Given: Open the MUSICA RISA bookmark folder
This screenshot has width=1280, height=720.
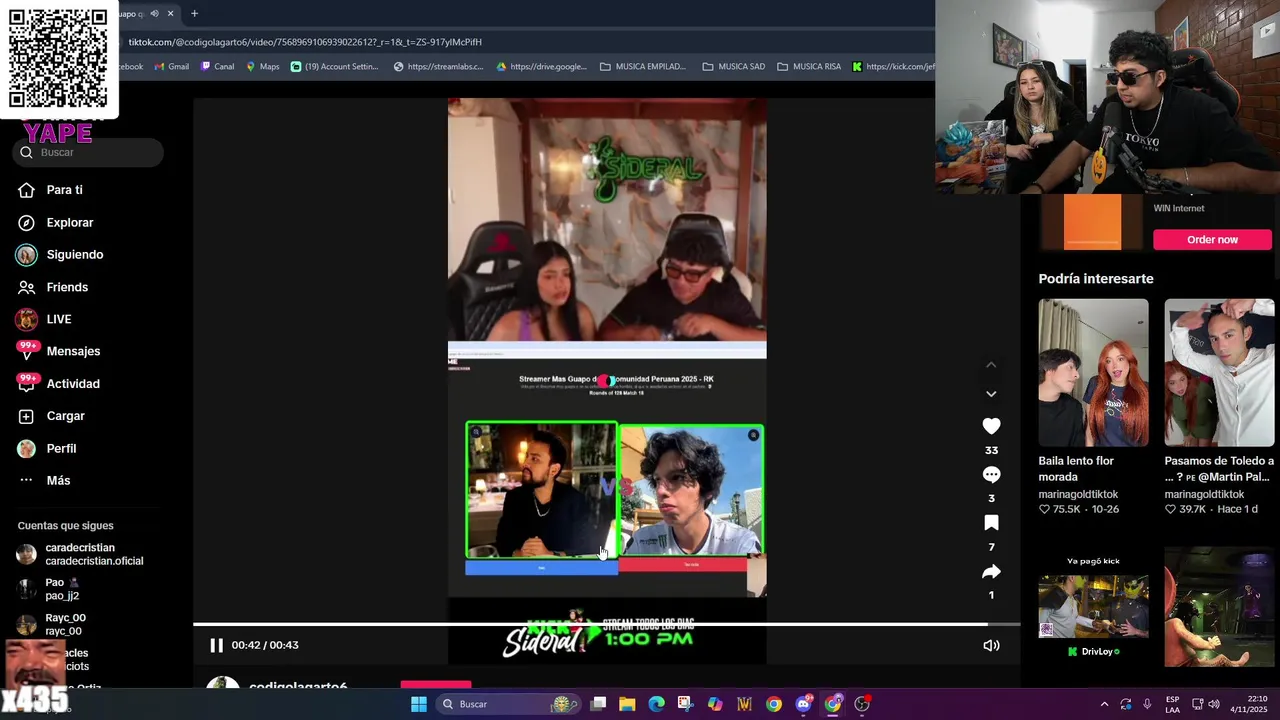Looking at the screenshot, I should point(810,67).
